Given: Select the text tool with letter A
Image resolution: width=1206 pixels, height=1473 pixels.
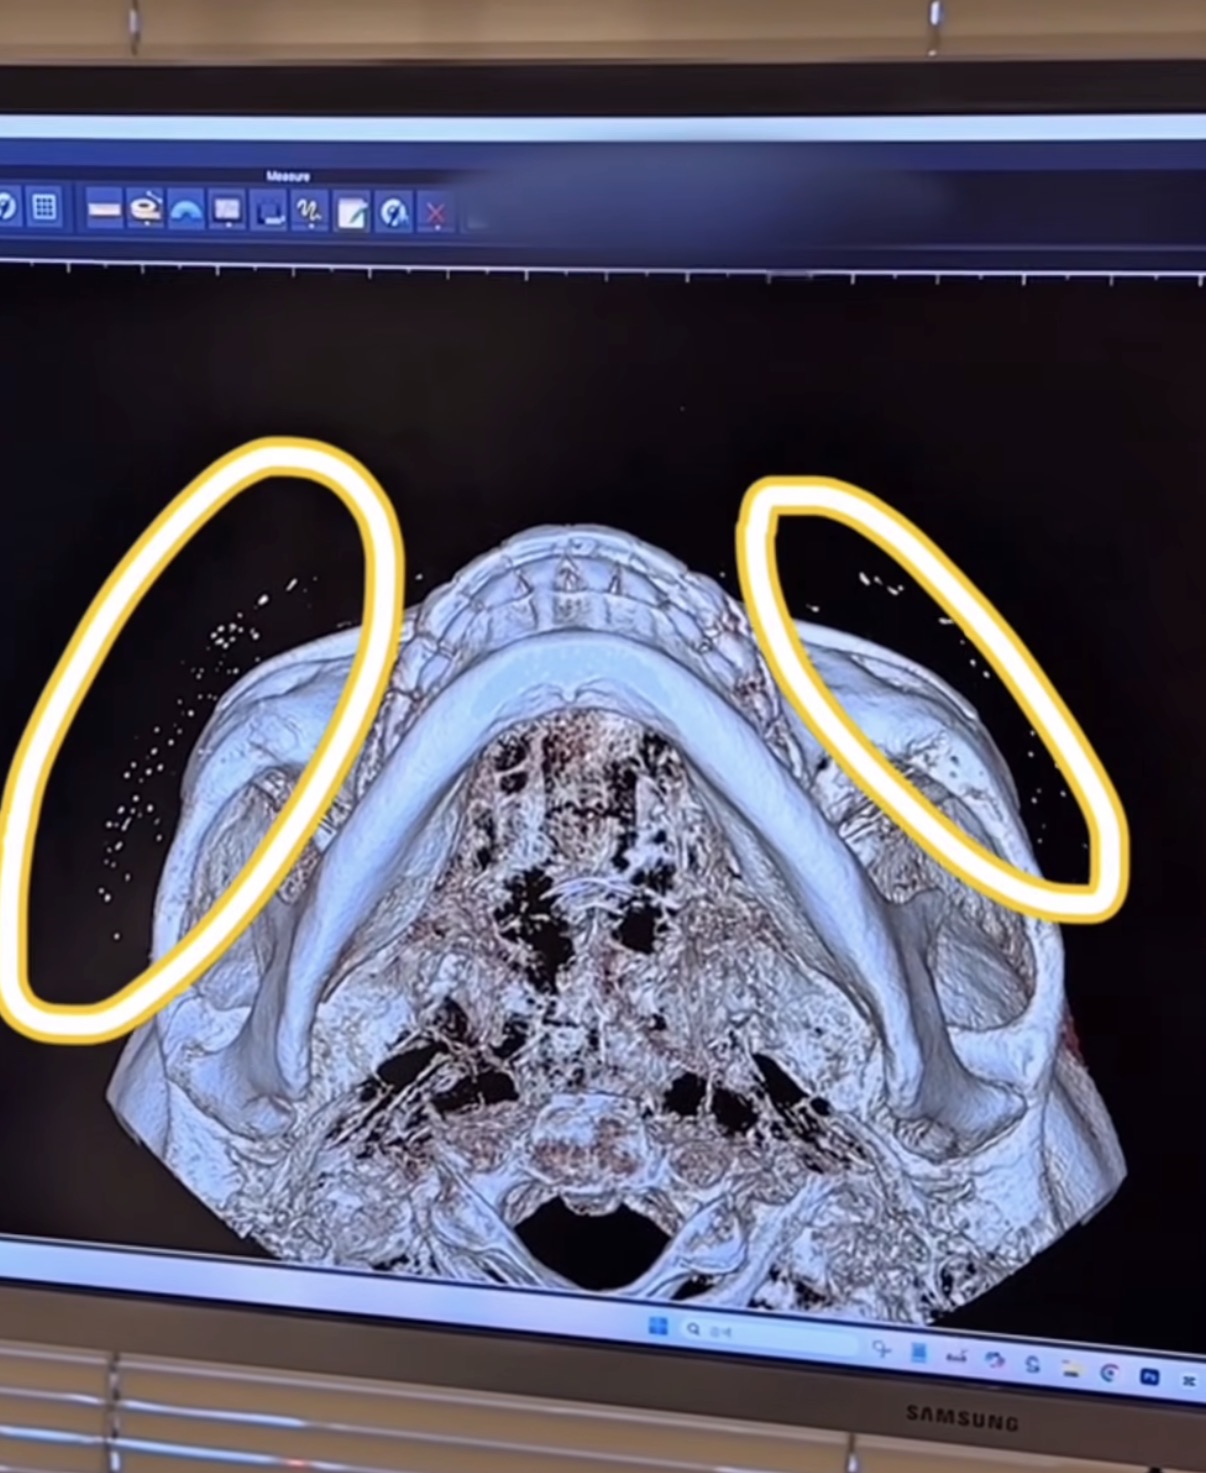Looking at the screenshot, I should [394, 212].
